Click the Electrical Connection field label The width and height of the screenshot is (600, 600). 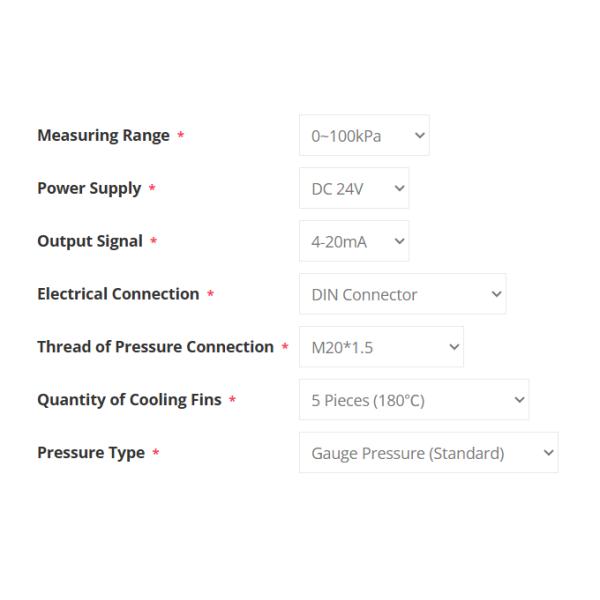(118, 294)
